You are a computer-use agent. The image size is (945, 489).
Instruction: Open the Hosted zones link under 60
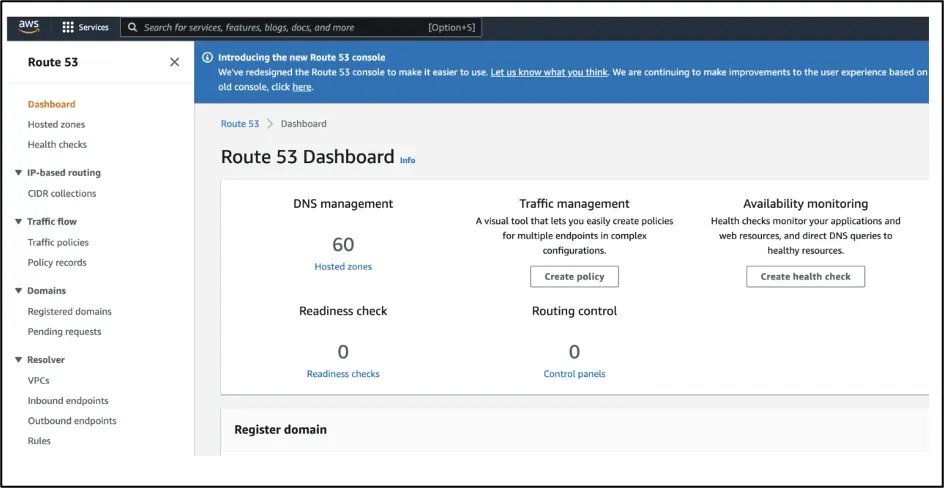point(343,267)
